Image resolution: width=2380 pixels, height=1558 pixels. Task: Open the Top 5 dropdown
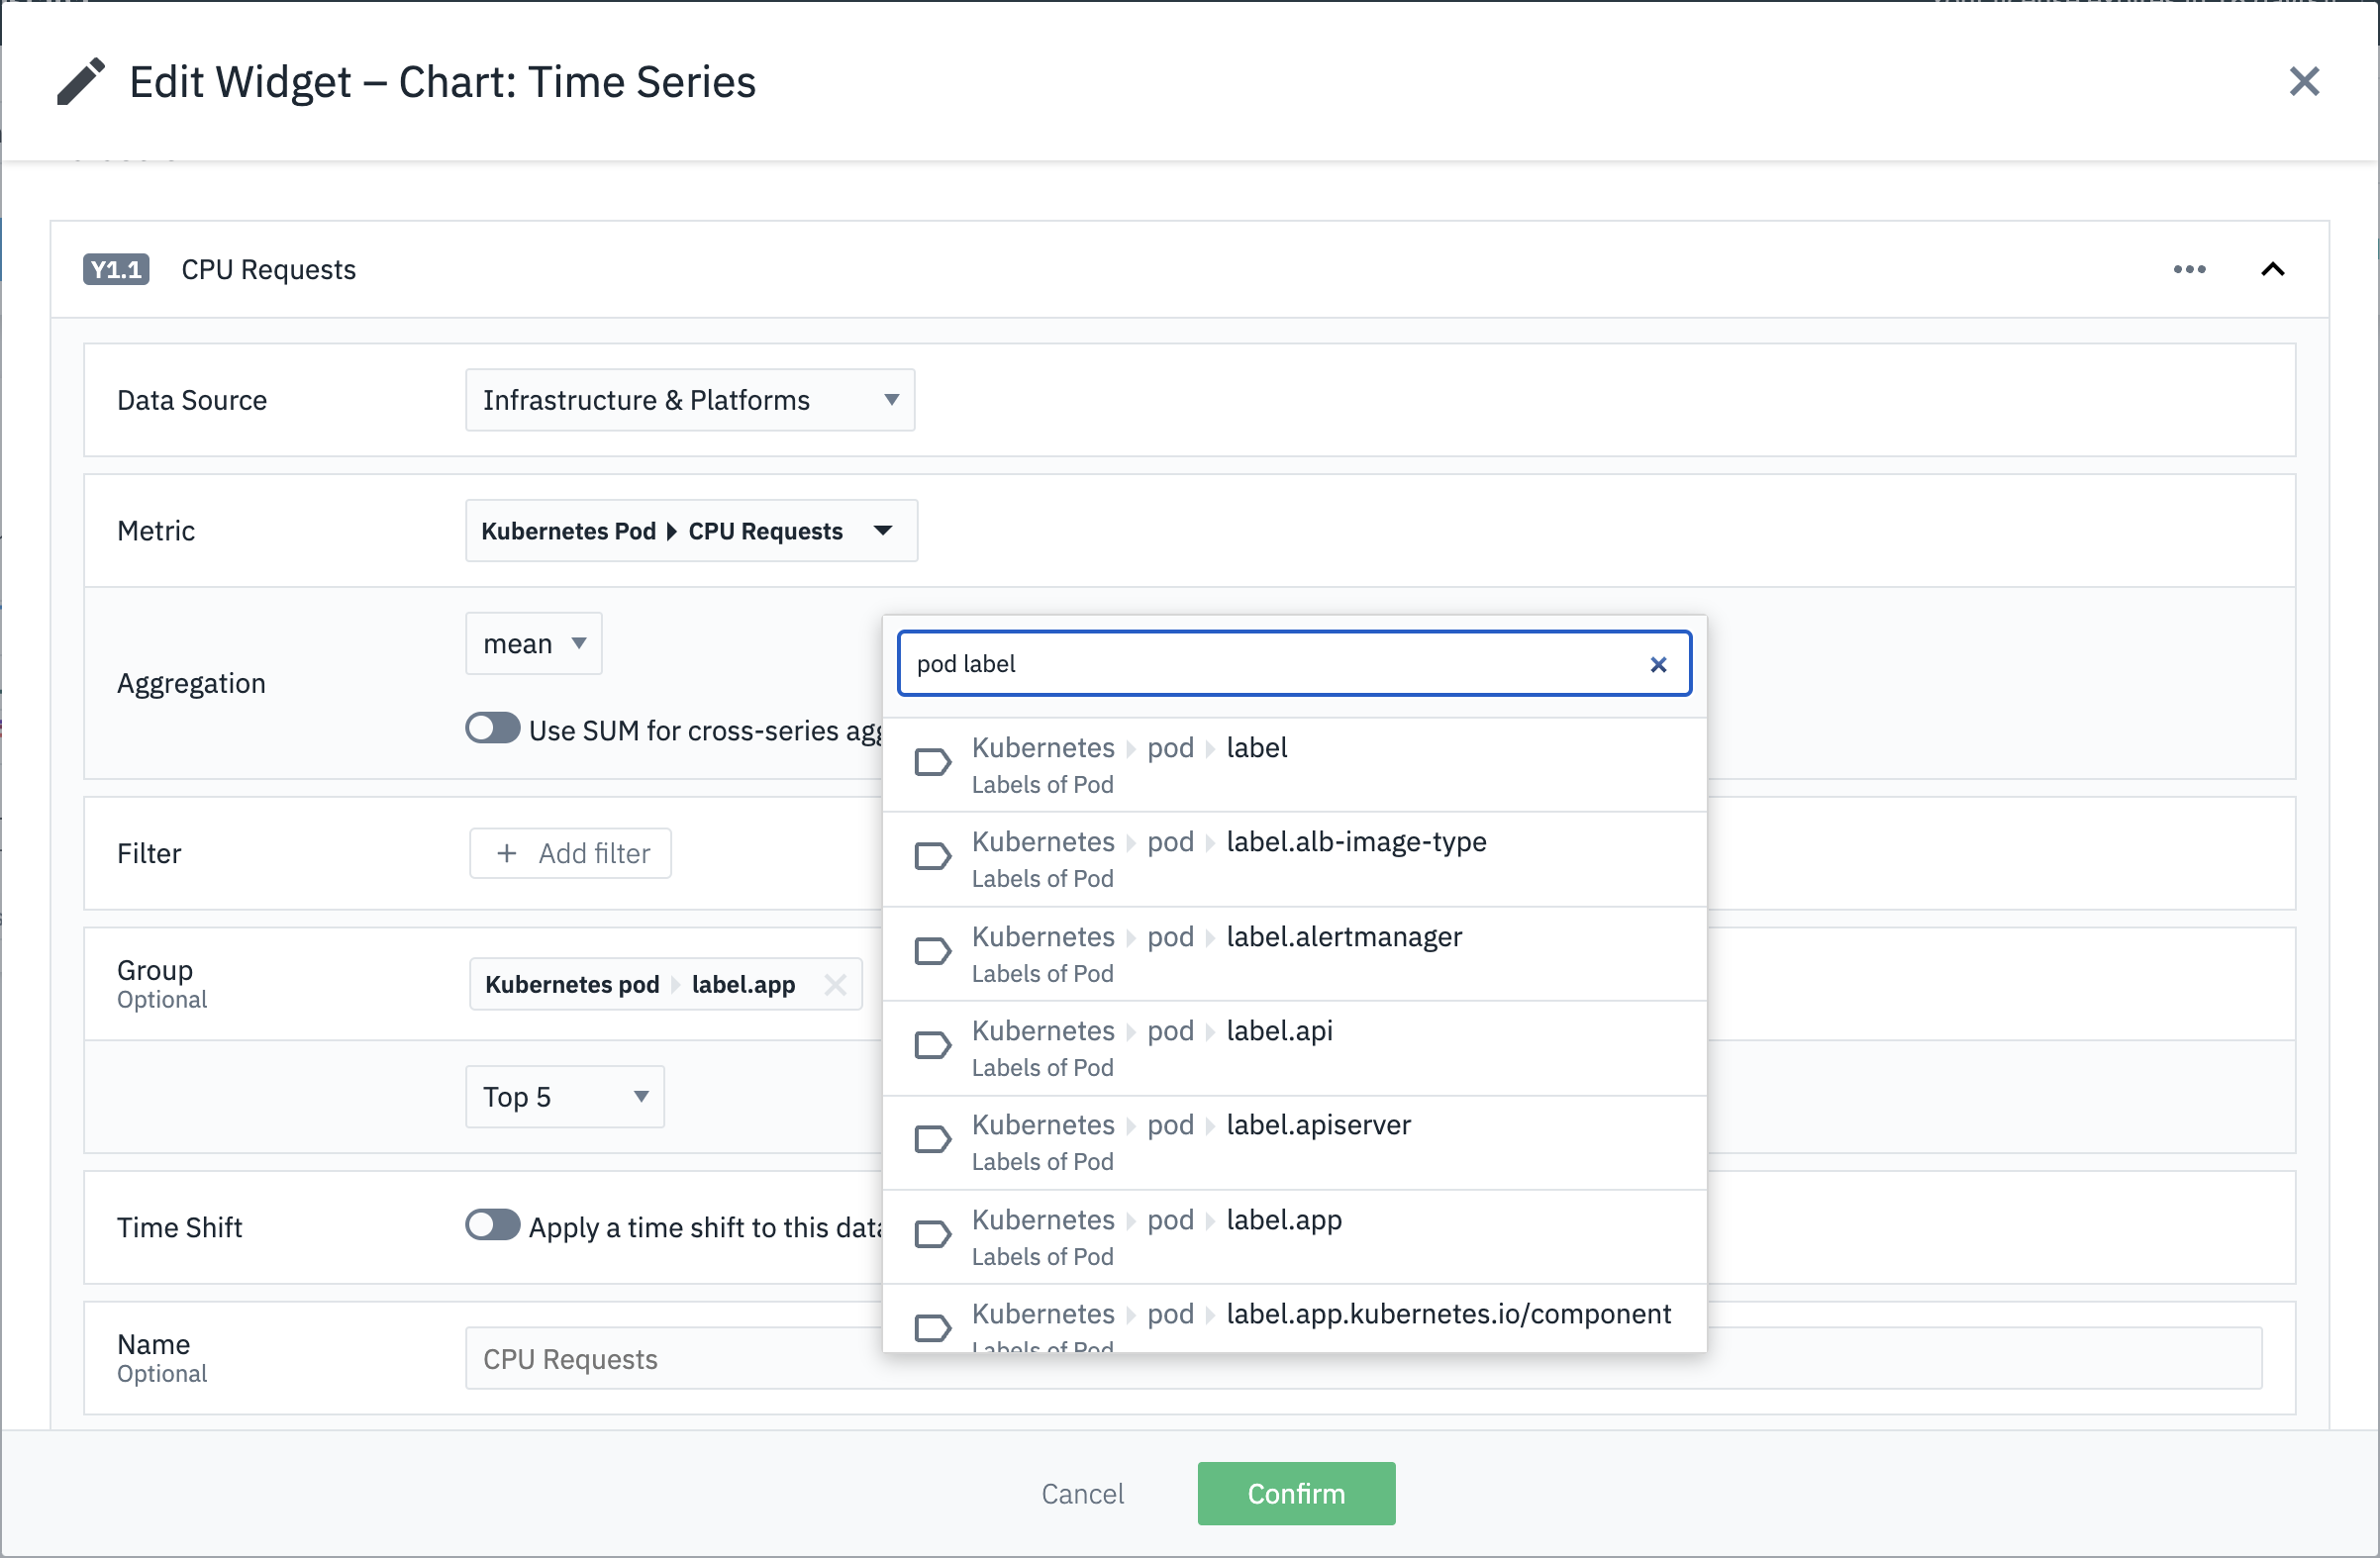564,1097
